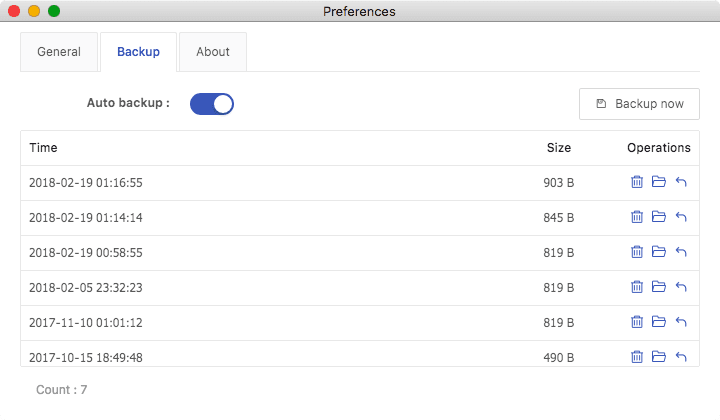
Task: Open folder for the 903 B backup
Action: click(x=658, y=182)
